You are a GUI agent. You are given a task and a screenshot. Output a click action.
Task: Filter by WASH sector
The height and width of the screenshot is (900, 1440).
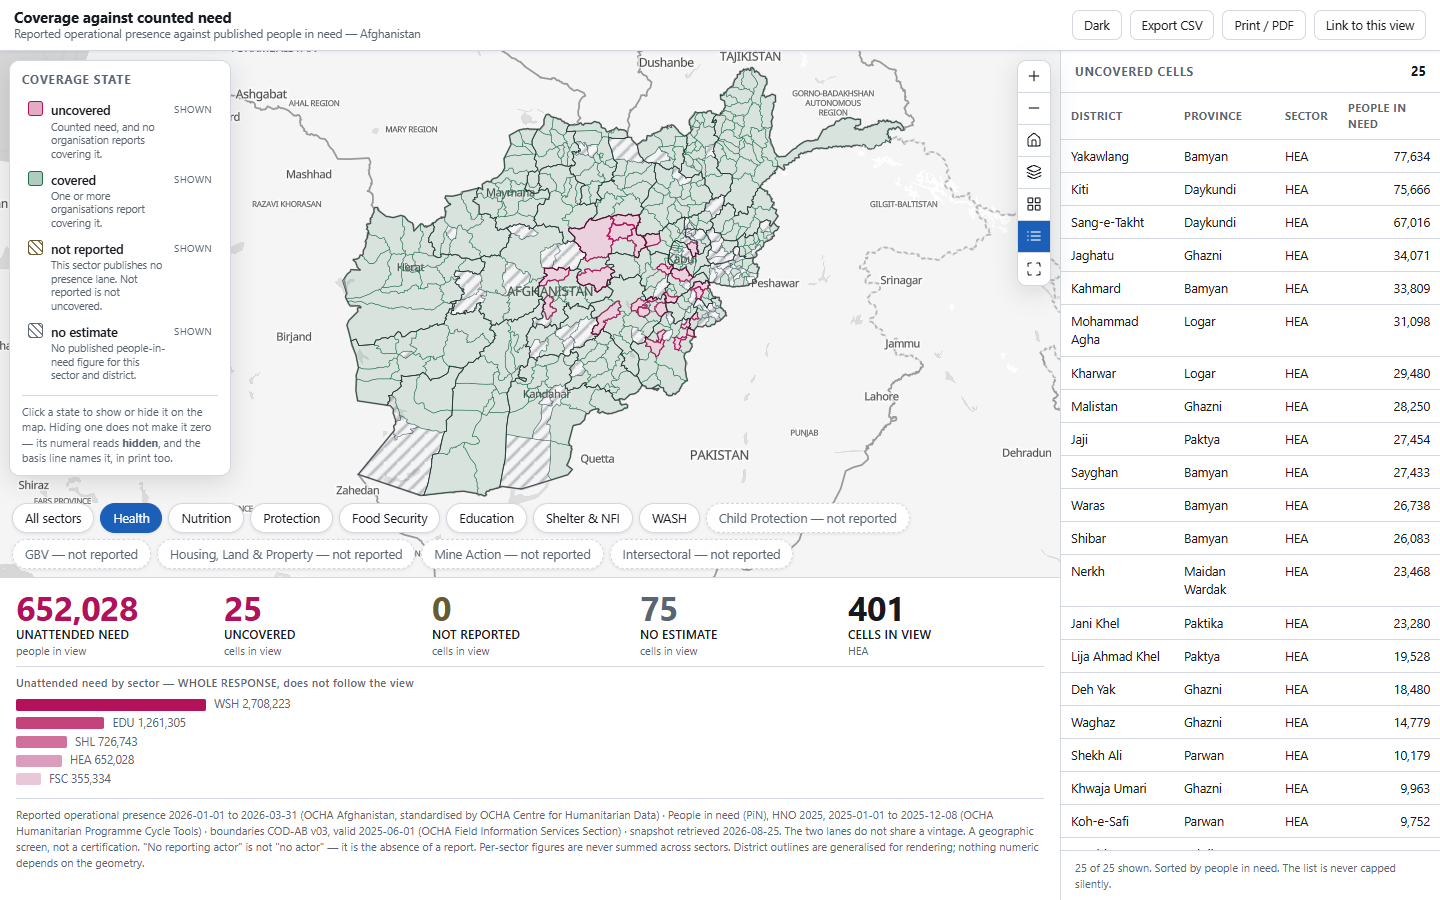click(669, 518)
